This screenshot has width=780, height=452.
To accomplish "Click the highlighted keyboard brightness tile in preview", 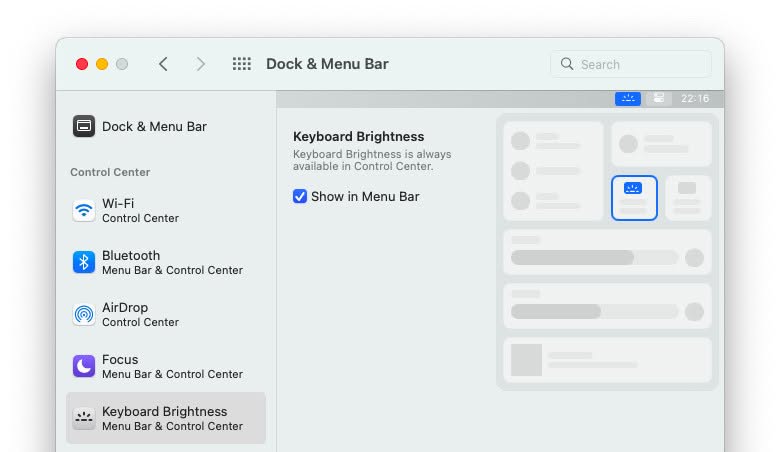I will point(634,197).
